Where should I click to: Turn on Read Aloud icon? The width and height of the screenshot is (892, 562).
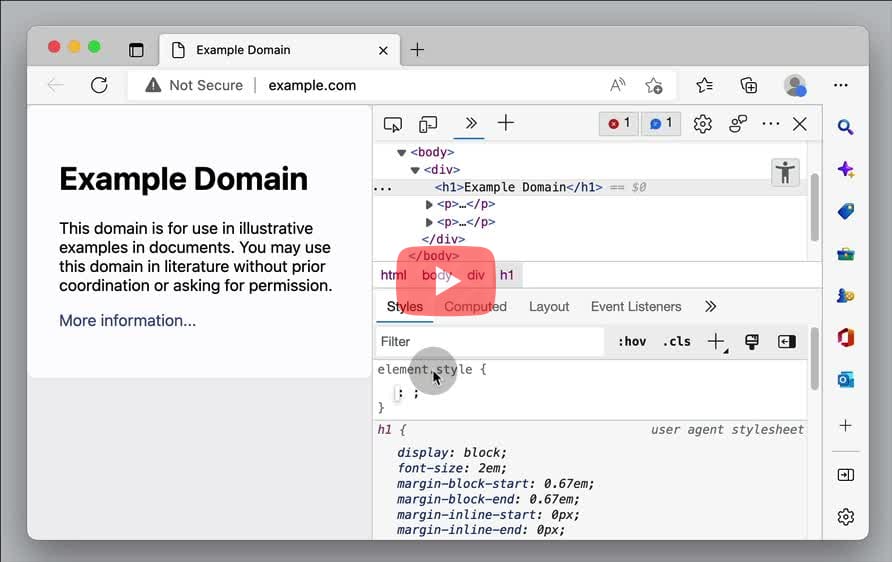pyautogui.click(x=617, y=85)
